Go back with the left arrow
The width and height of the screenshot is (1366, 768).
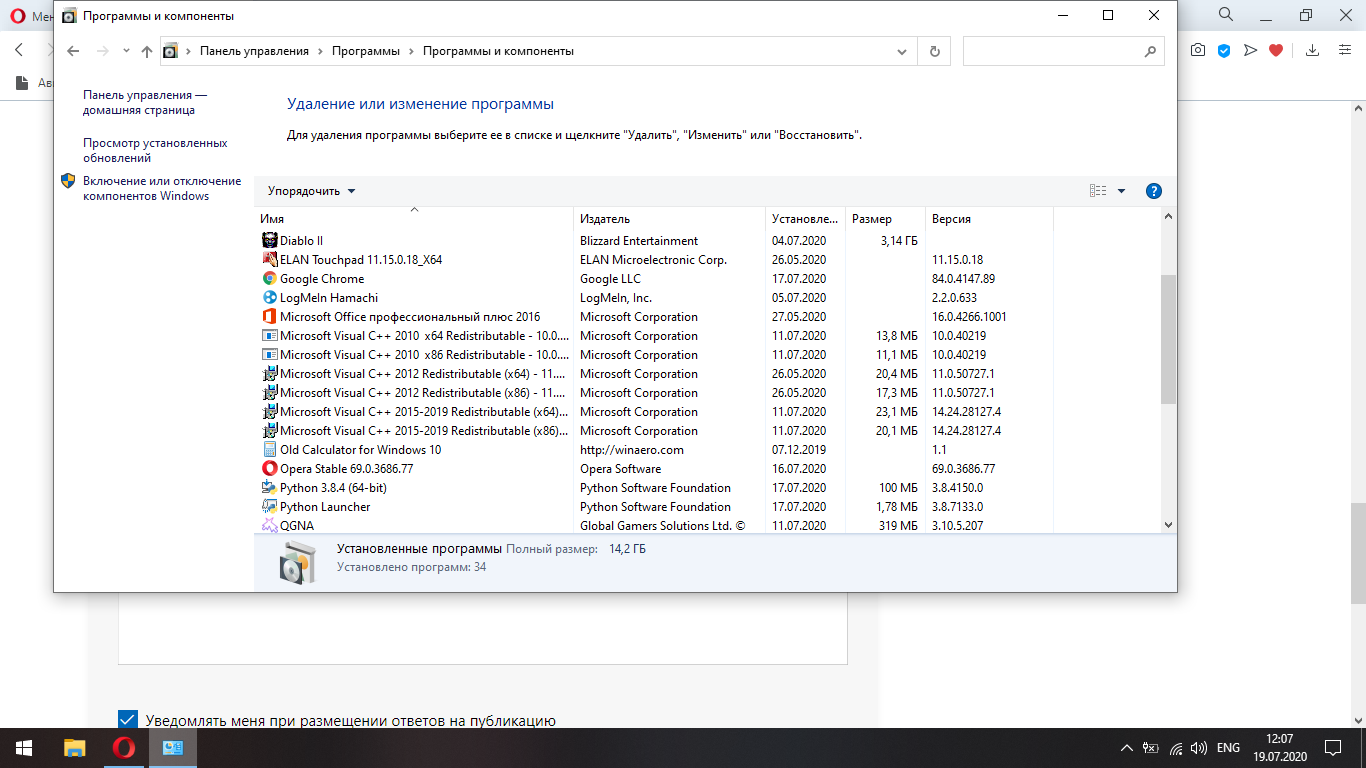tap(72, 51)
